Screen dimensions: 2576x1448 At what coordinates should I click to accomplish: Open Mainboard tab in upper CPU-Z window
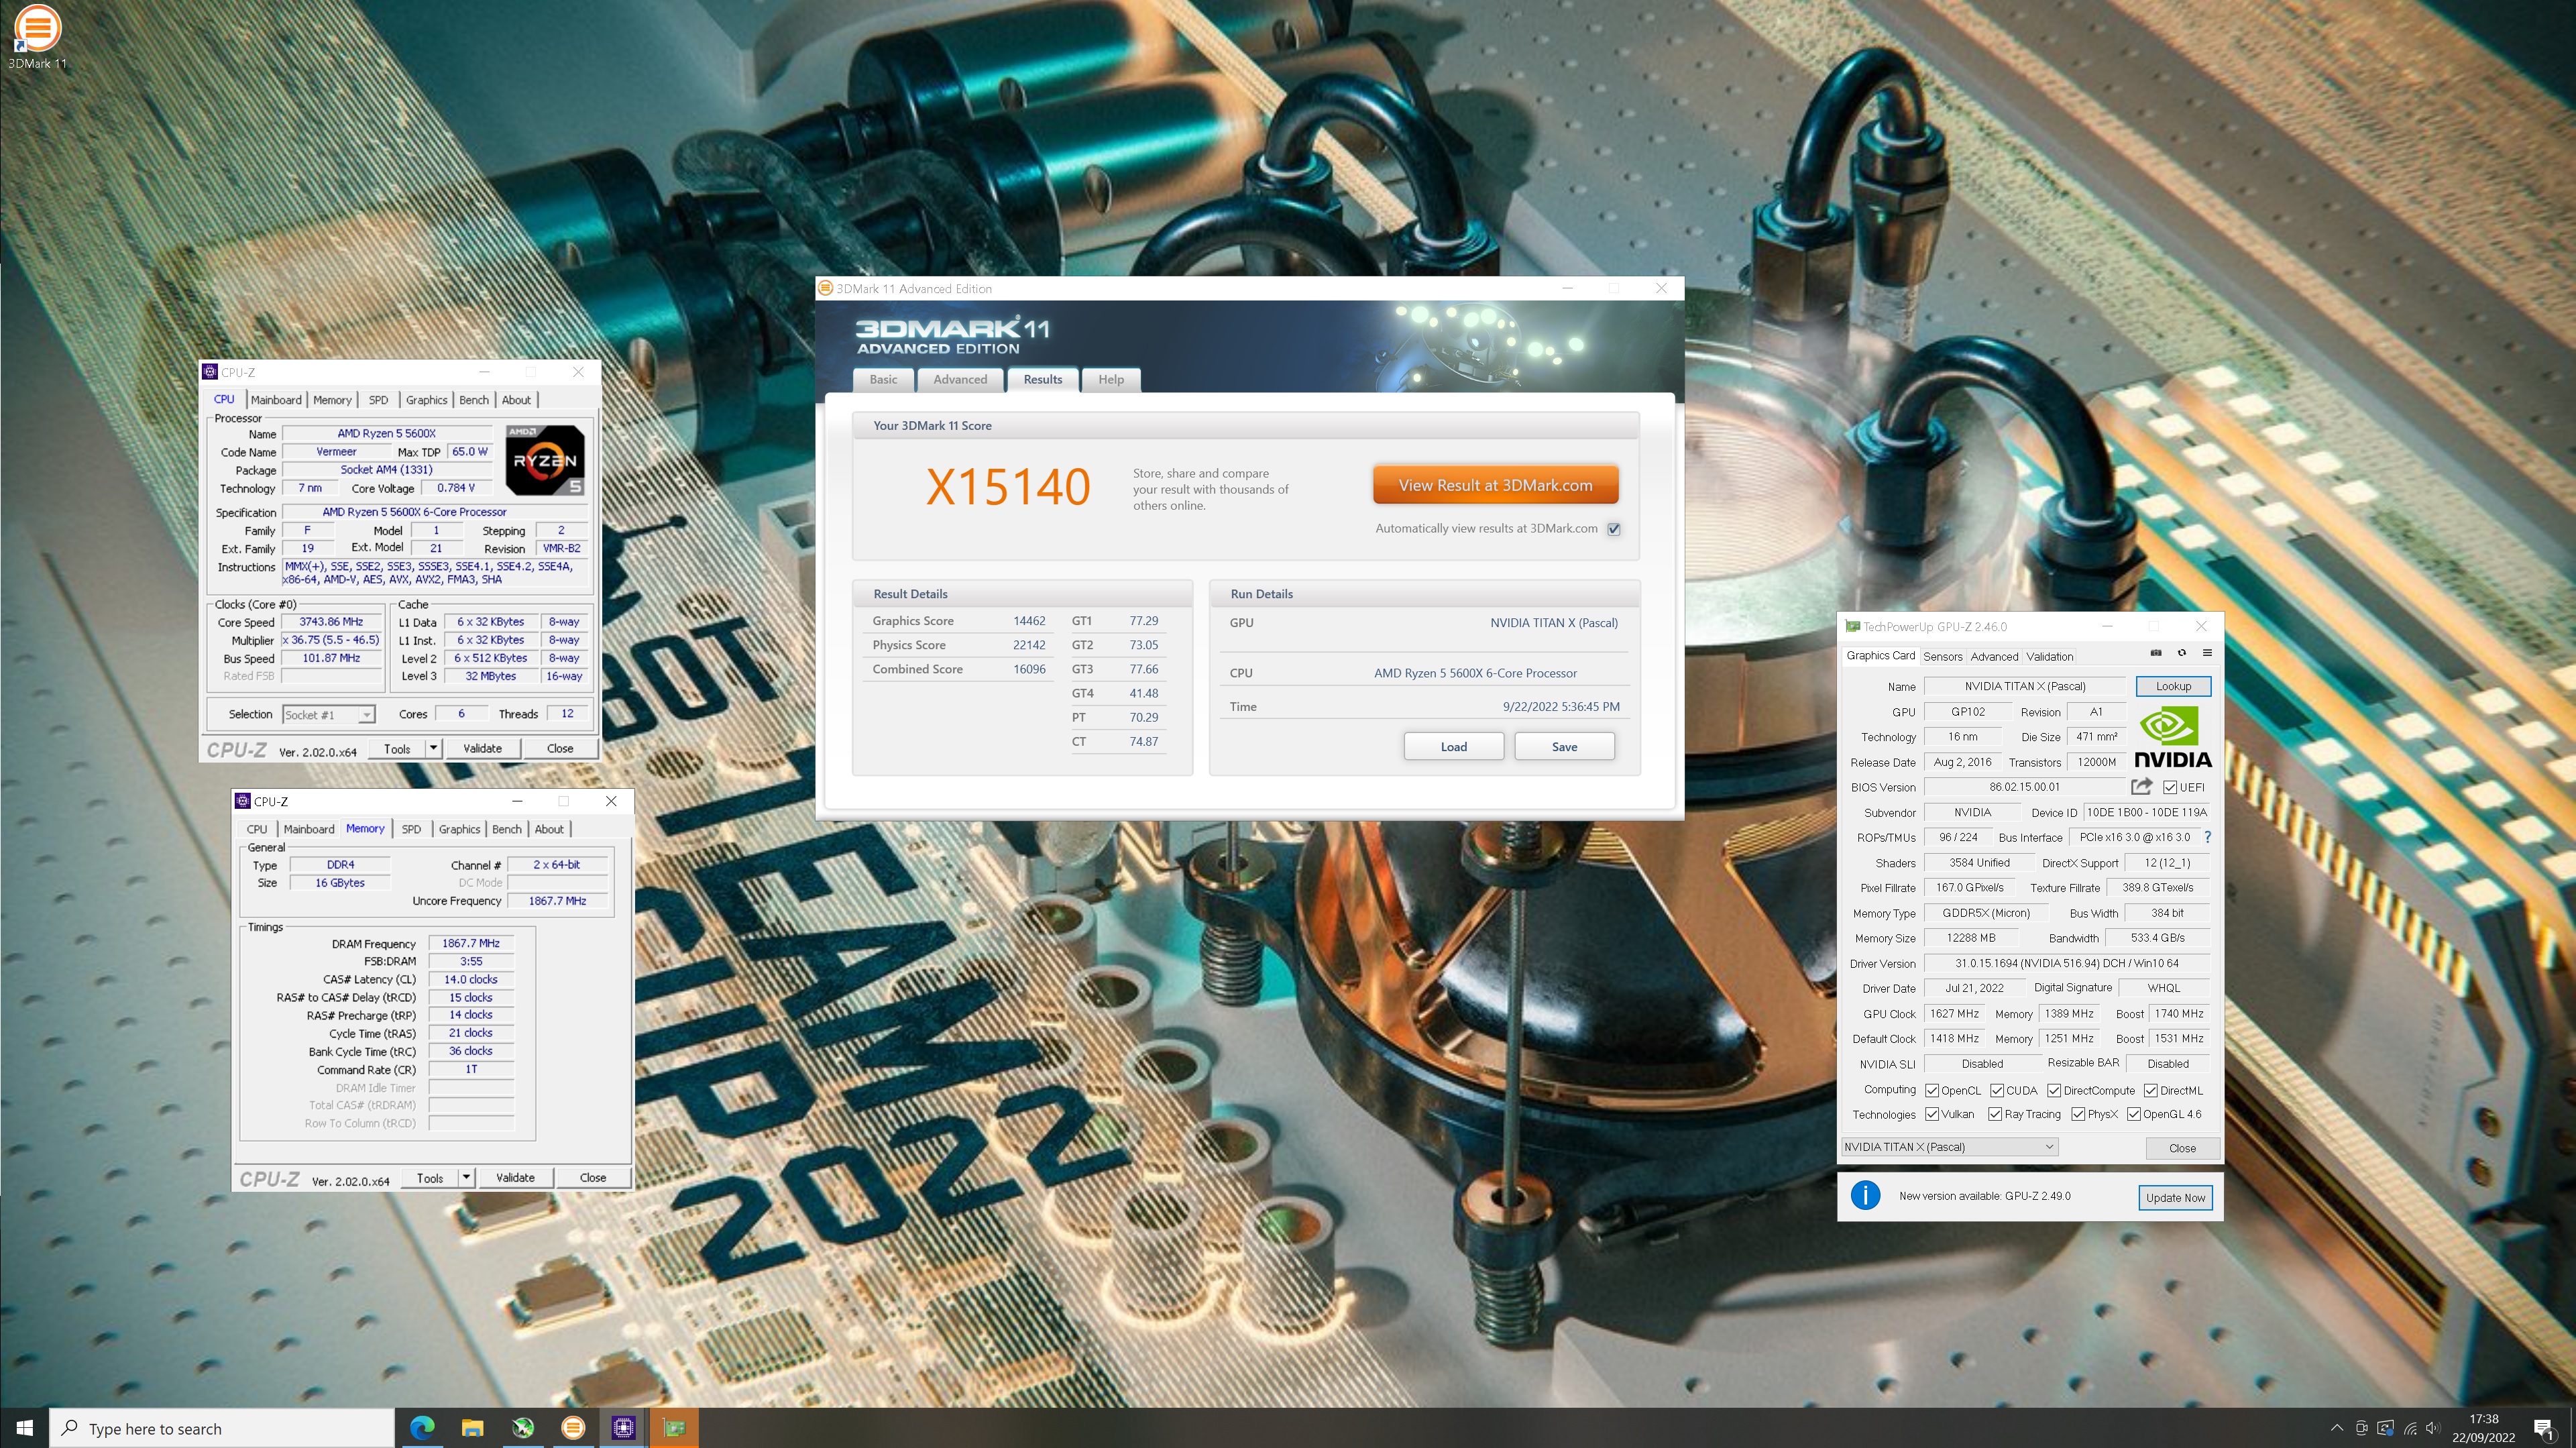tap(276, 399)
